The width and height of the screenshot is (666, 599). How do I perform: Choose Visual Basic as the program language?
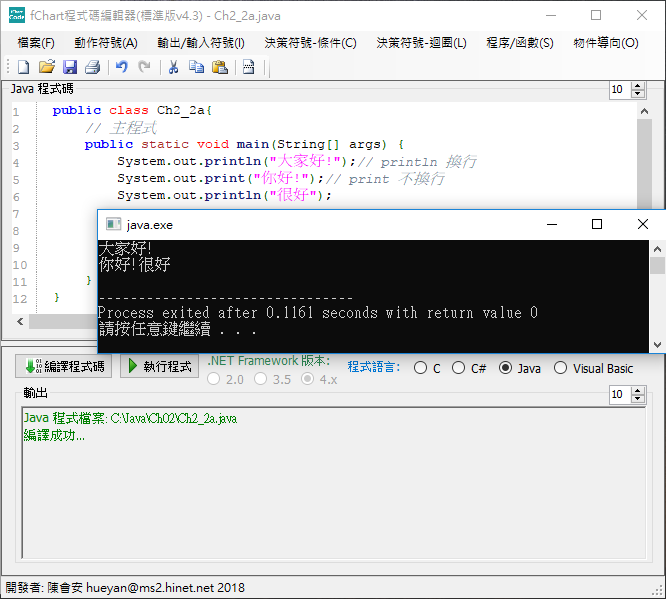tap(560, 368)
